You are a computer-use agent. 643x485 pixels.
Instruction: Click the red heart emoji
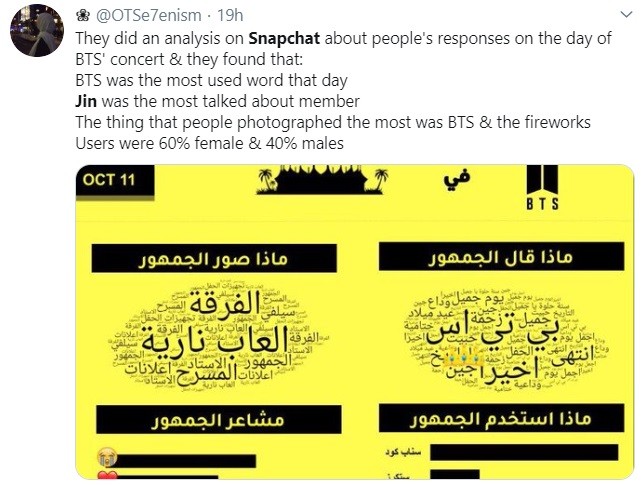tap(101, 474)
